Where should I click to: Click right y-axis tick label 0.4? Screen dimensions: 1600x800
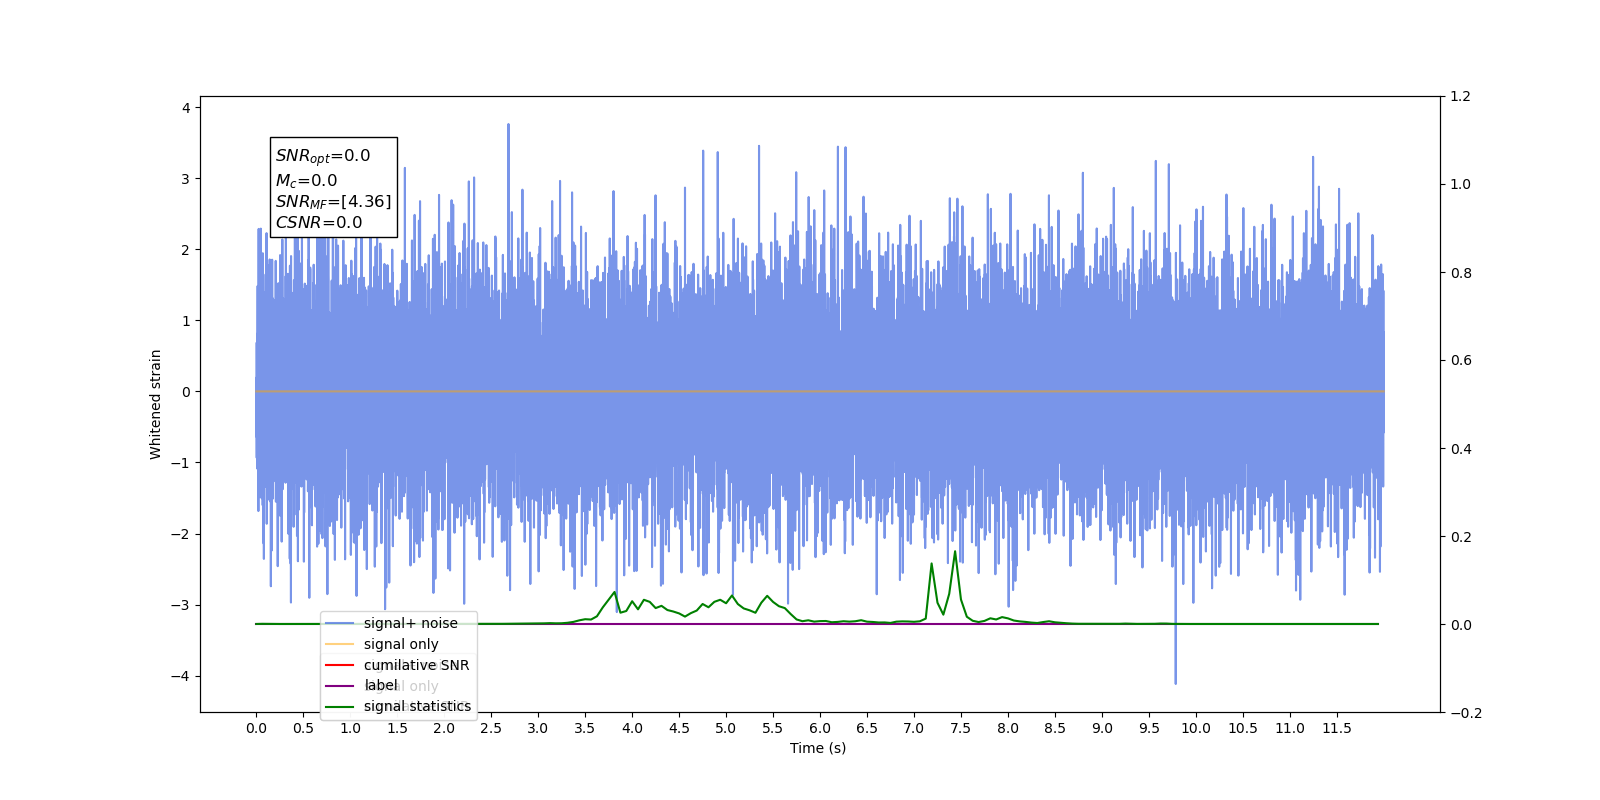click(1461, 449)
